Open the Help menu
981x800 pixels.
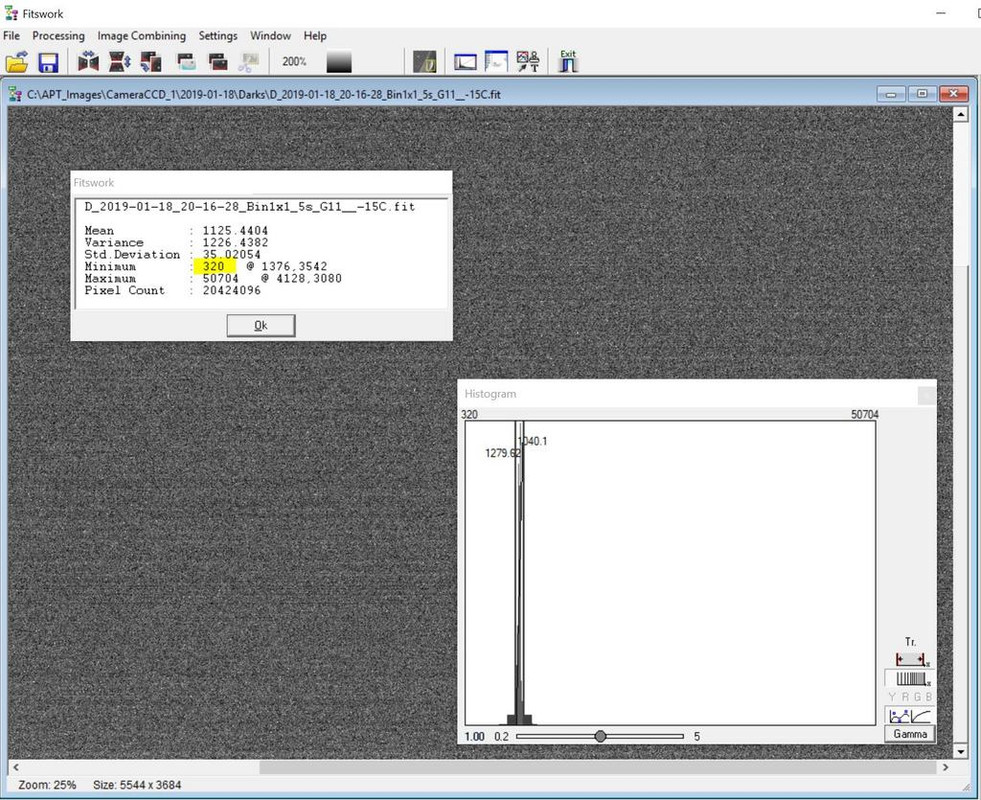tap(315, 36)
